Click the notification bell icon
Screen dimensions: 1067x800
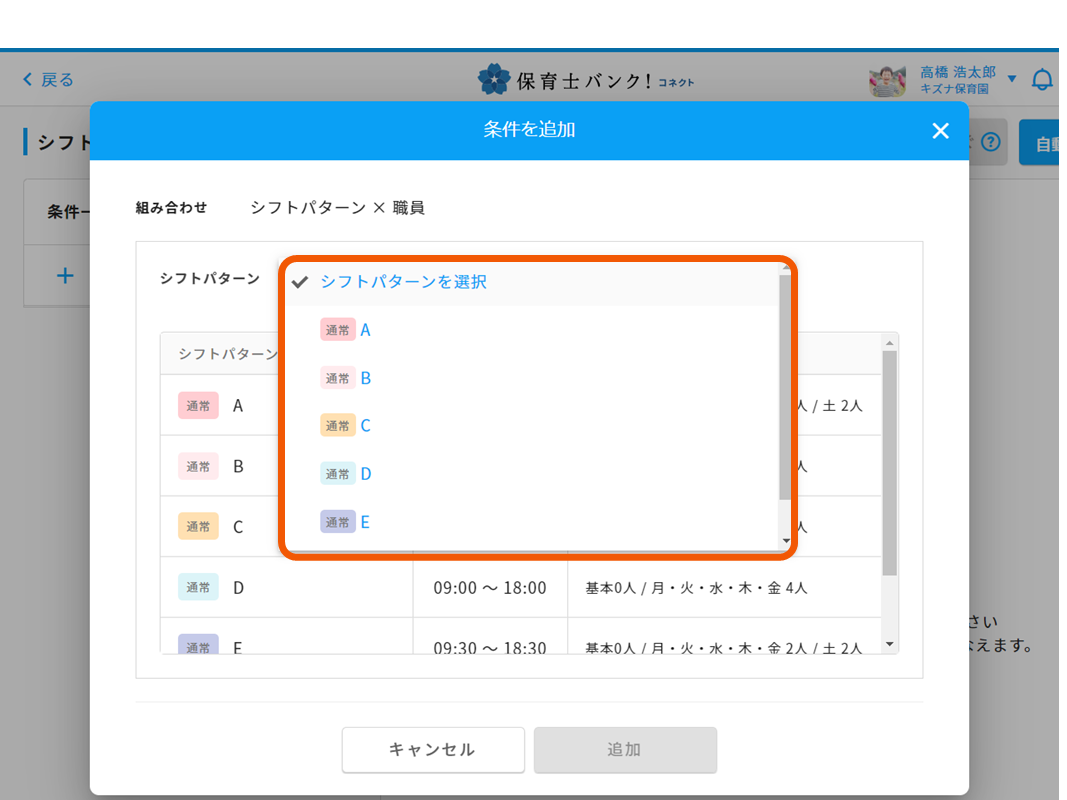coord(1042,80)
